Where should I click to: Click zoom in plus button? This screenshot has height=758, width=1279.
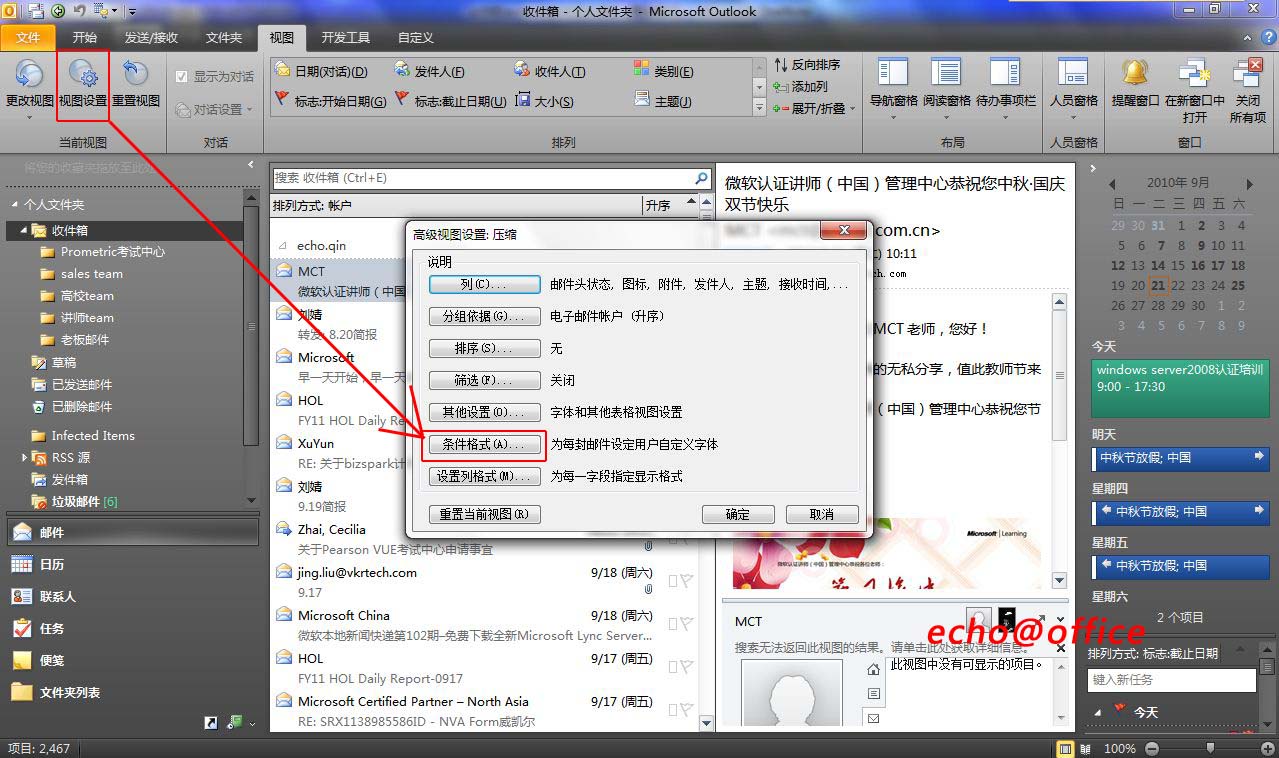click(1270, 748)
